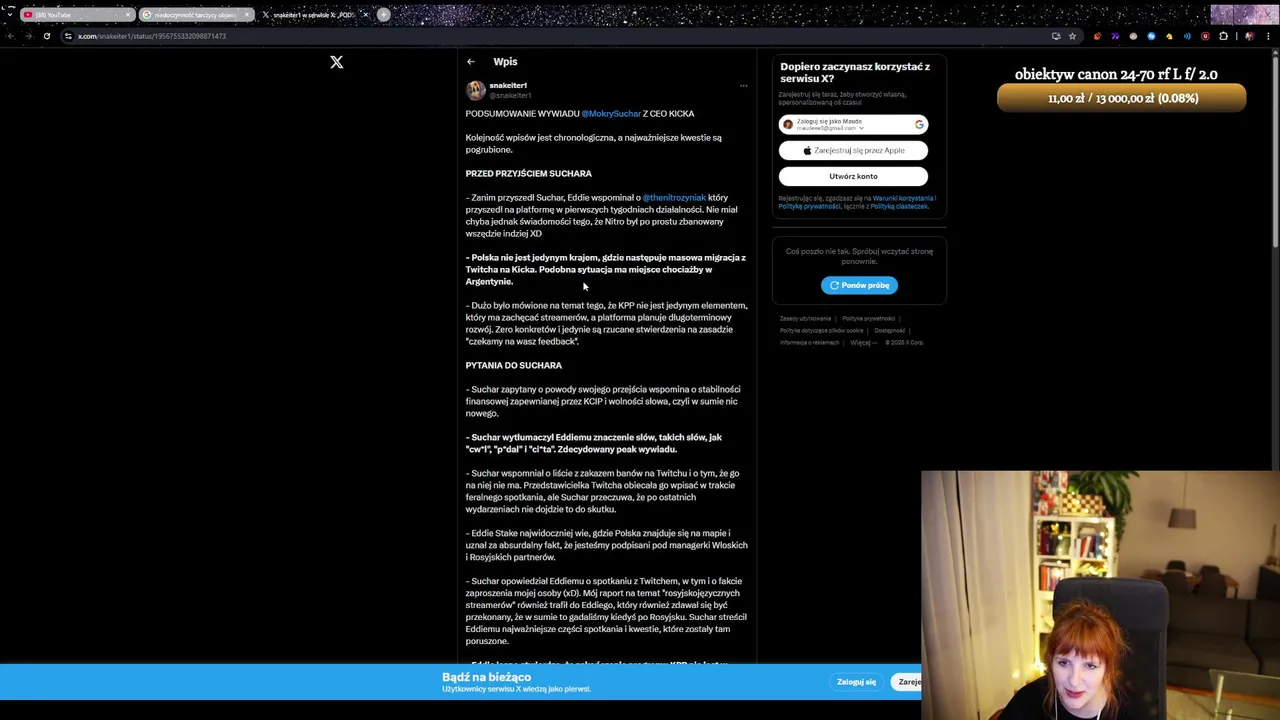This screenshot has width=1280, height=720.
Task: Open the blue Shazam extension icon
Action: coord(1151,36)
